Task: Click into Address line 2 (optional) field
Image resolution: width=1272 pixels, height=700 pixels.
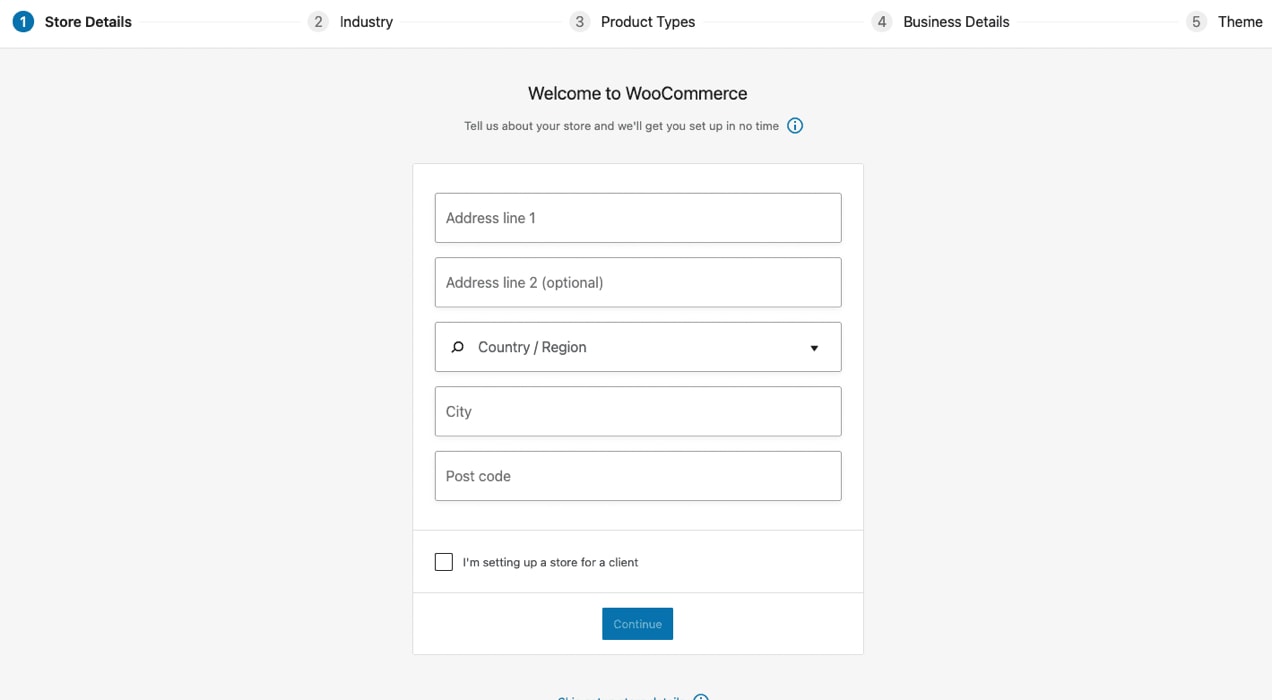Action: pos(638,283)
